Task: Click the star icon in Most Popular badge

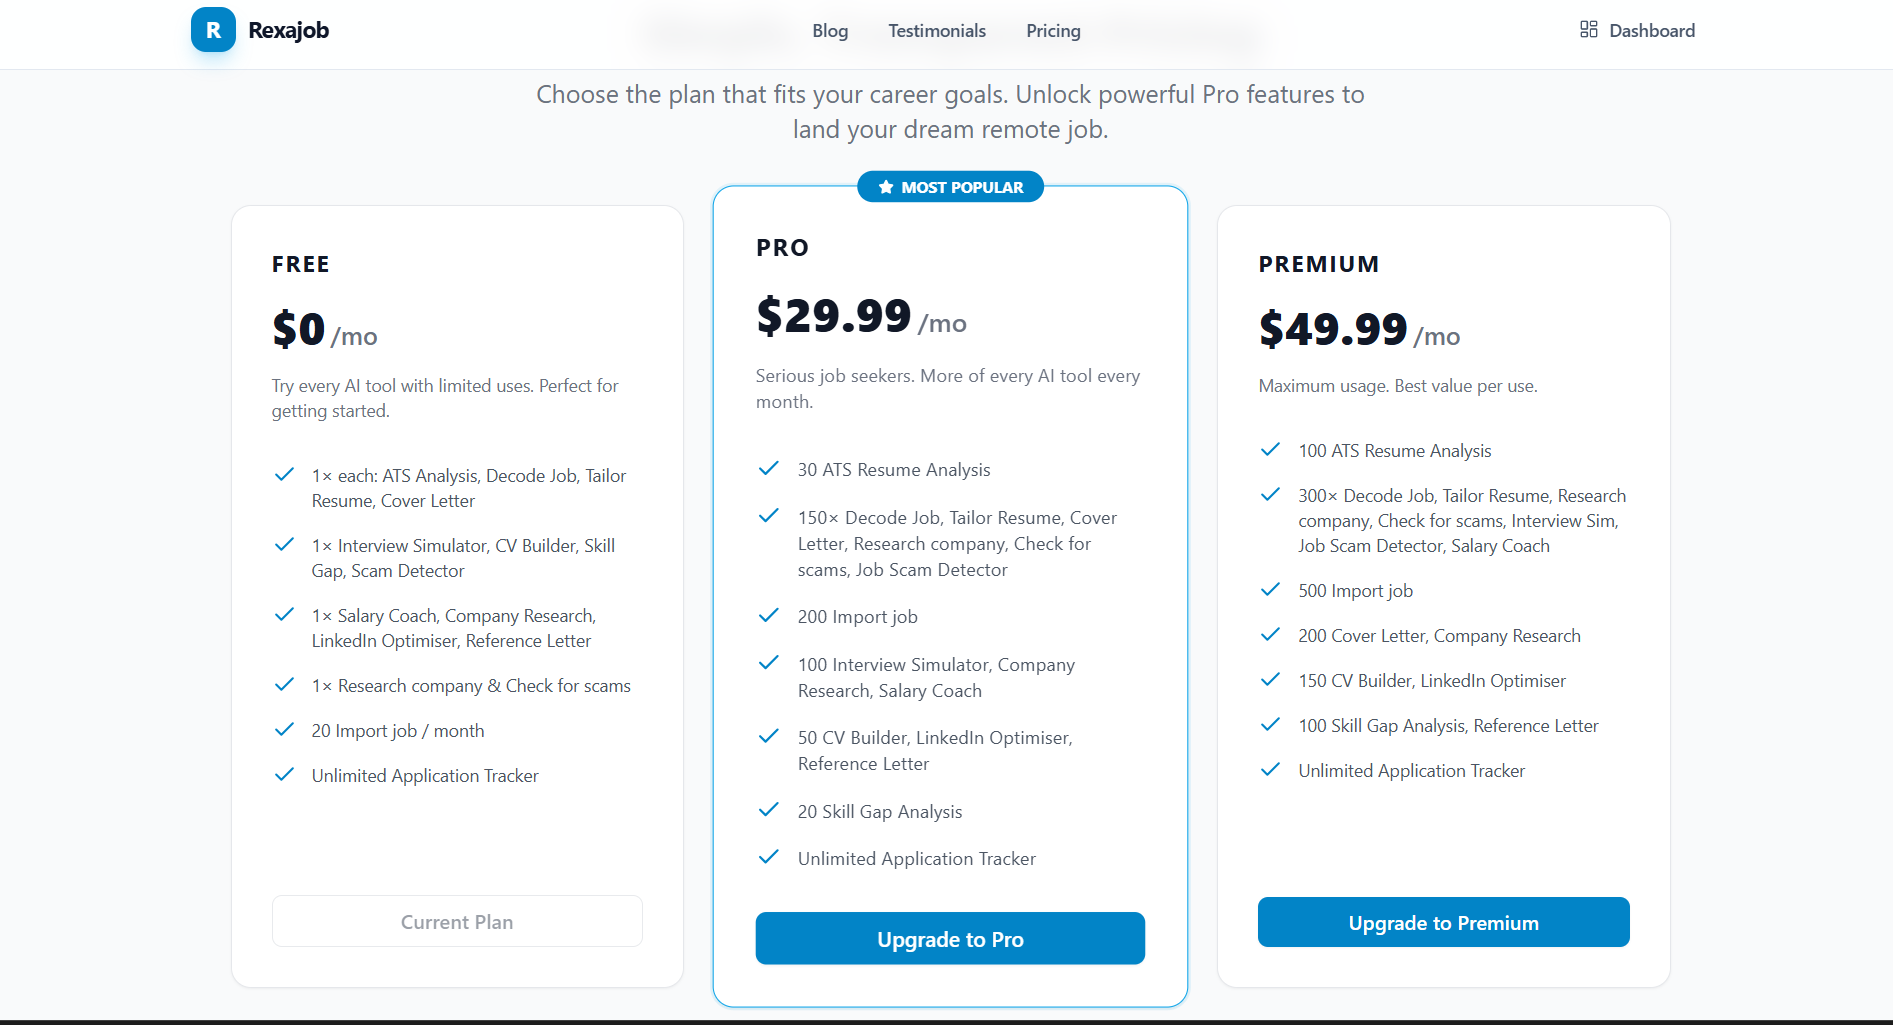Action: coord(885,187)
